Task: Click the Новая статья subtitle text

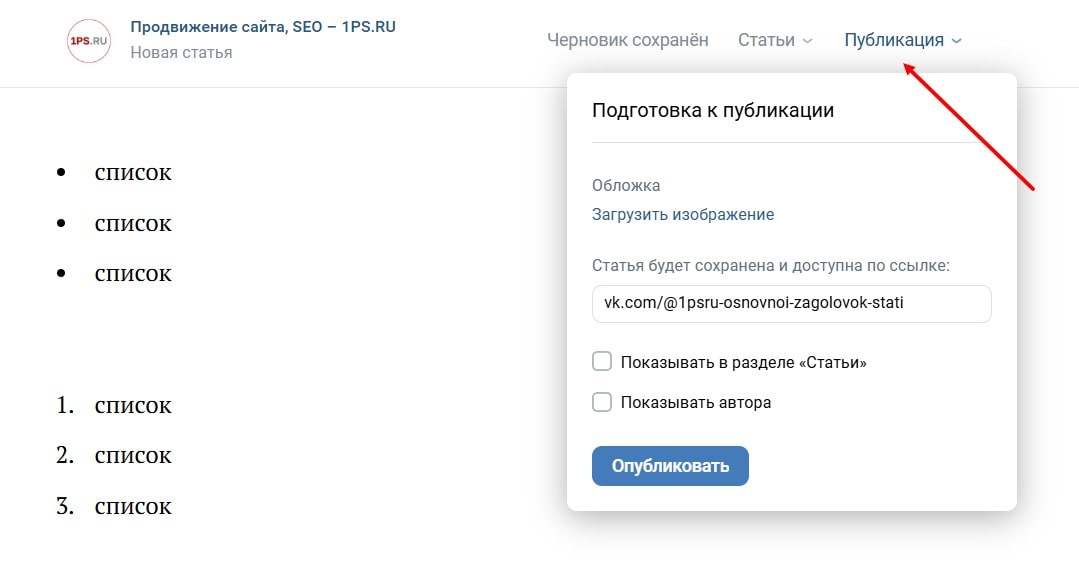Action: click(x=181, y=52)
